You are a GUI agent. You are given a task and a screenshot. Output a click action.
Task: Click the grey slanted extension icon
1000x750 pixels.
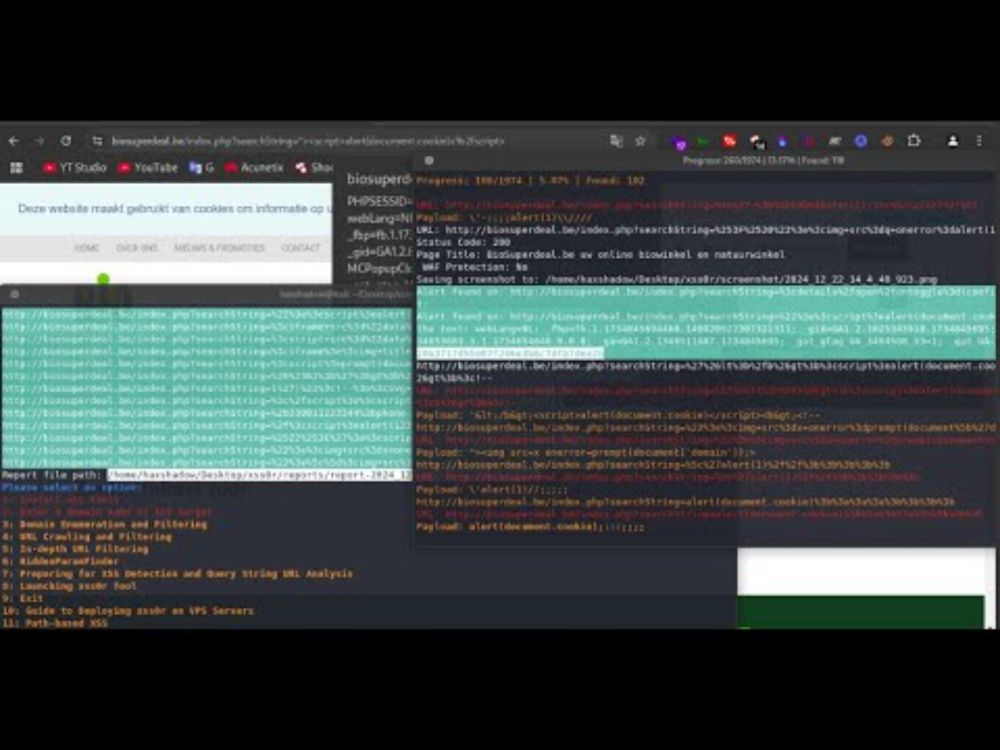tap(835, 141)
